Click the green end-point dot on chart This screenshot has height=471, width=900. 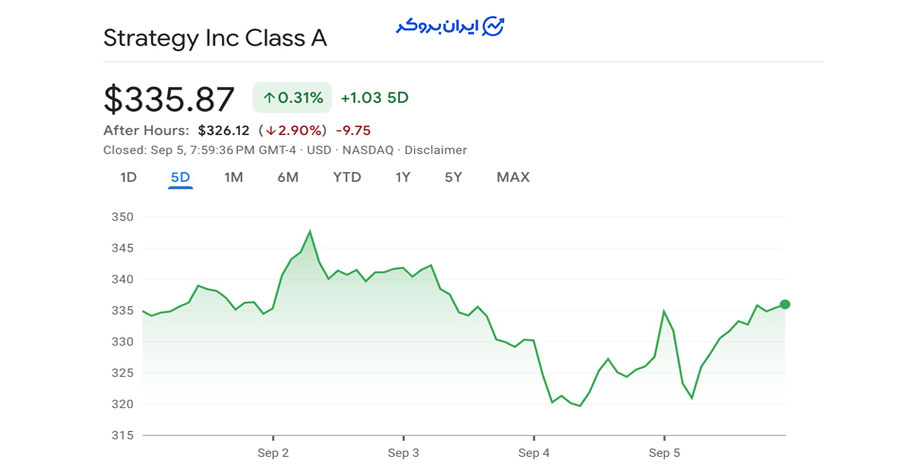pos(785,304)
